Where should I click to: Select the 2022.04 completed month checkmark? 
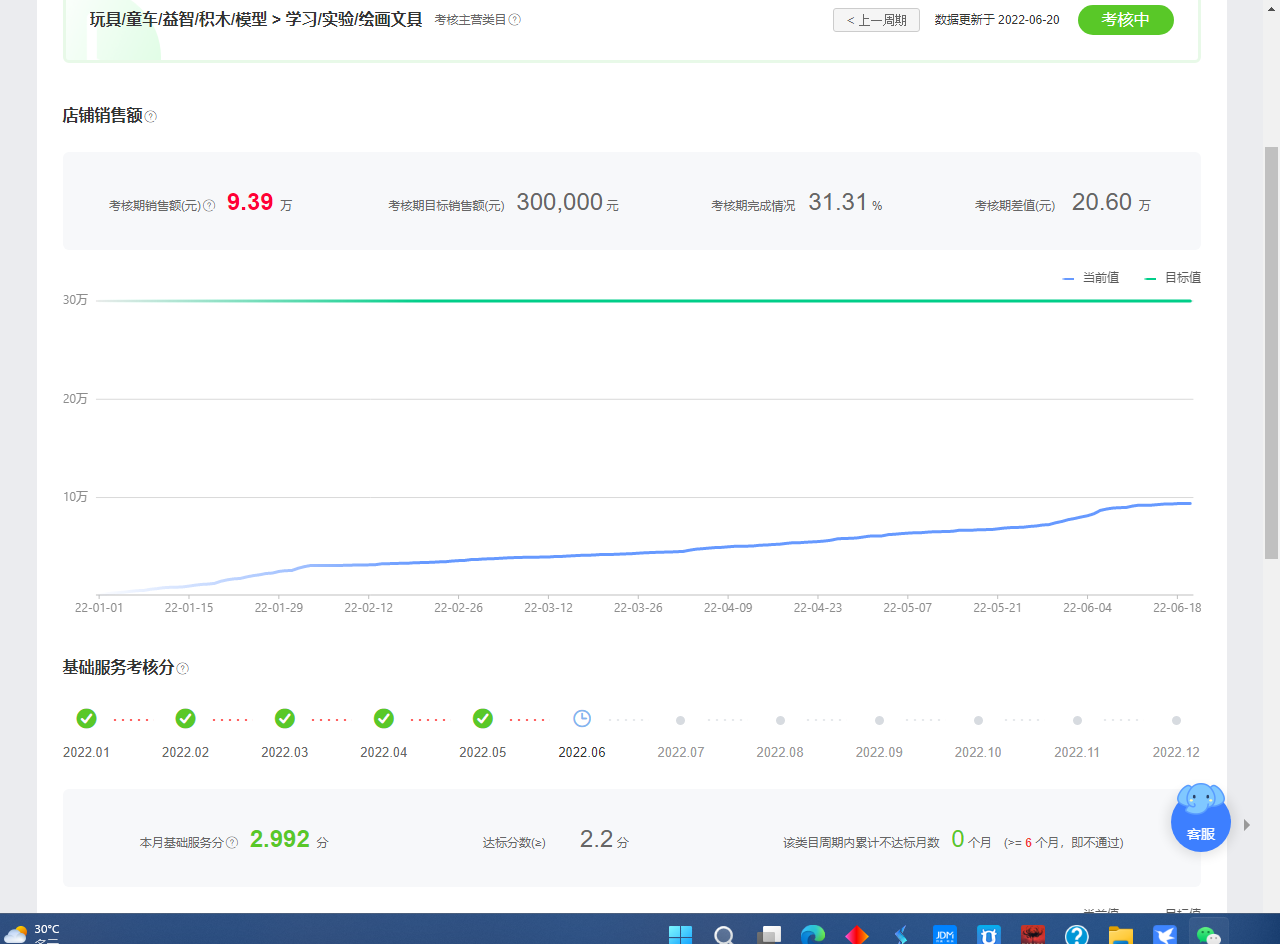click(384, 719)
